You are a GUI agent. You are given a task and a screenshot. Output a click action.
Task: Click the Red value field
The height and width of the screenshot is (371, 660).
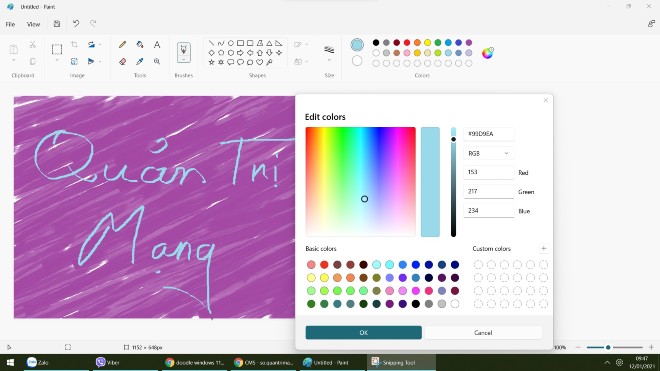[x=489, y=172]
